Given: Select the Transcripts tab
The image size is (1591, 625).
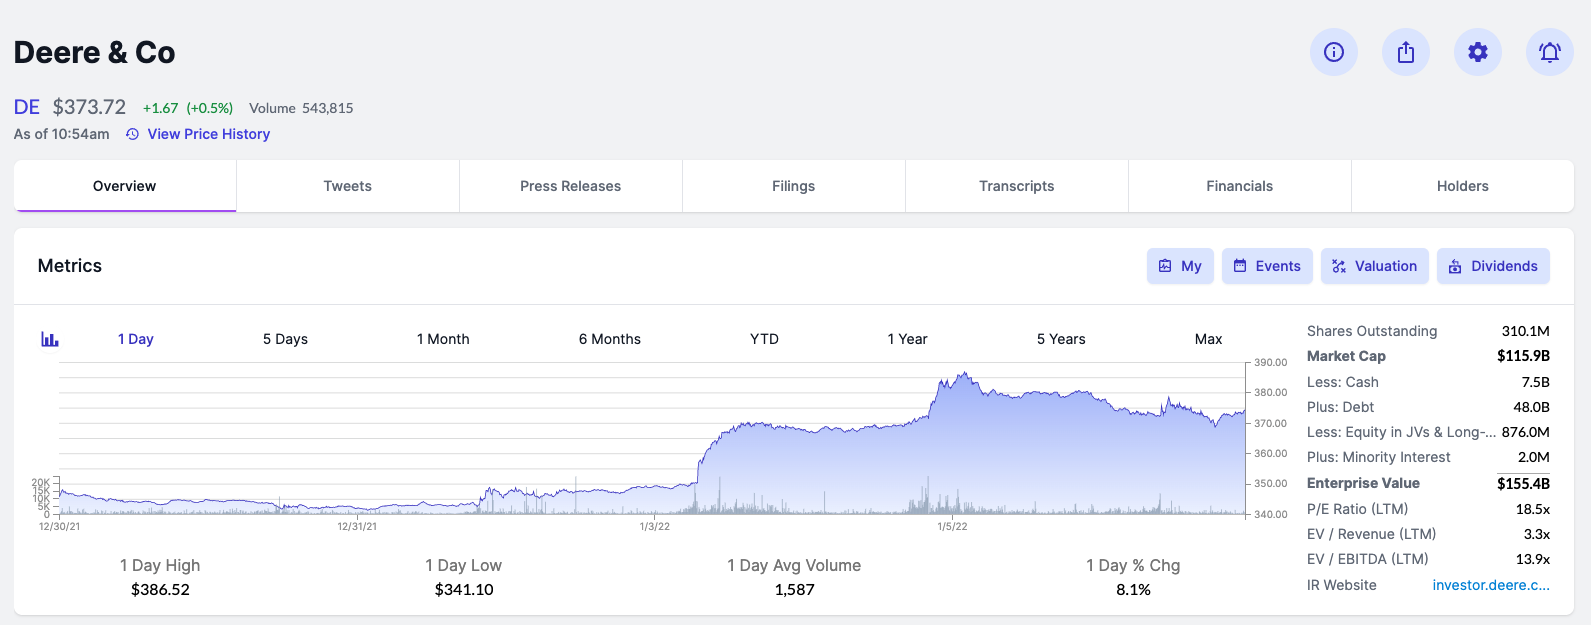Looking at the screenshot, I should (x=1016, y=186).
